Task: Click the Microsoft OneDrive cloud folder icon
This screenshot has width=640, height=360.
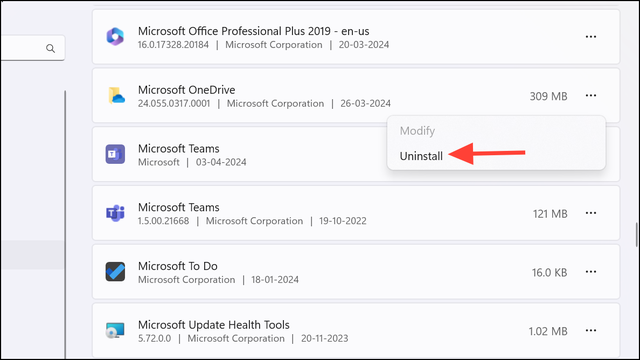Action: click(x=116, y=96)
